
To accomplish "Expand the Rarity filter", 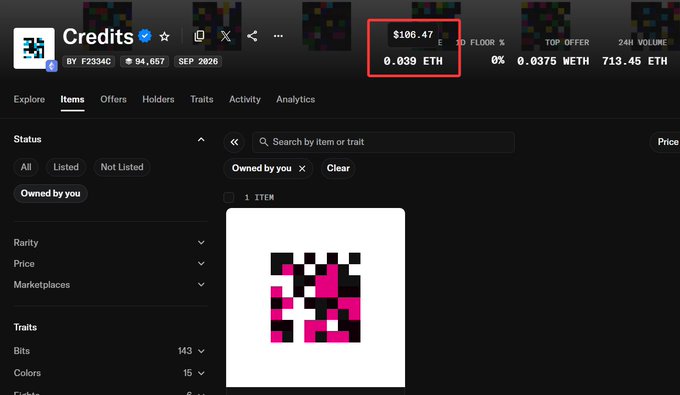I will point(109,243).
